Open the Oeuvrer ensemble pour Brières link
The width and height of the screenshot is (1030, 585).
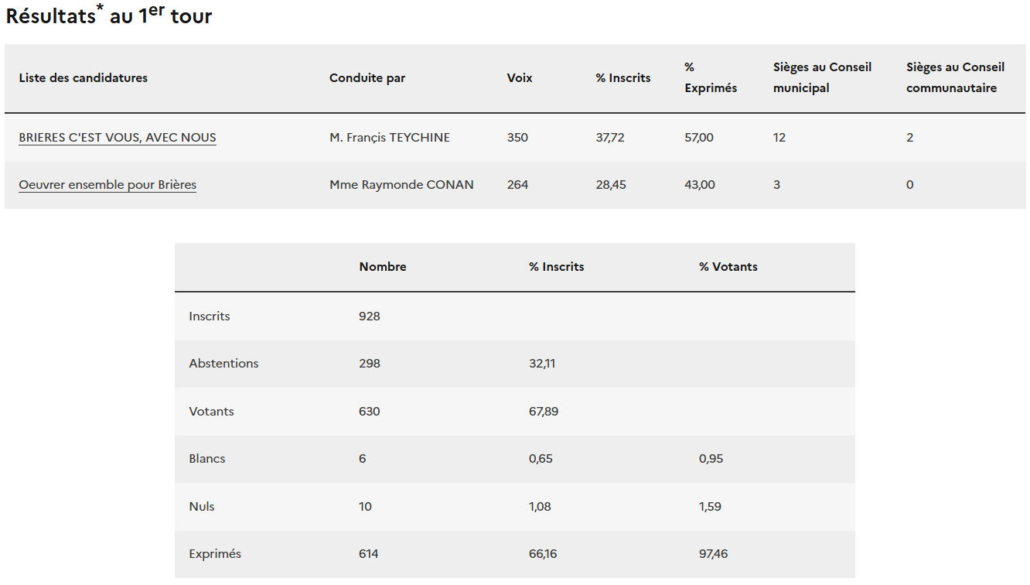coord(107,185)
